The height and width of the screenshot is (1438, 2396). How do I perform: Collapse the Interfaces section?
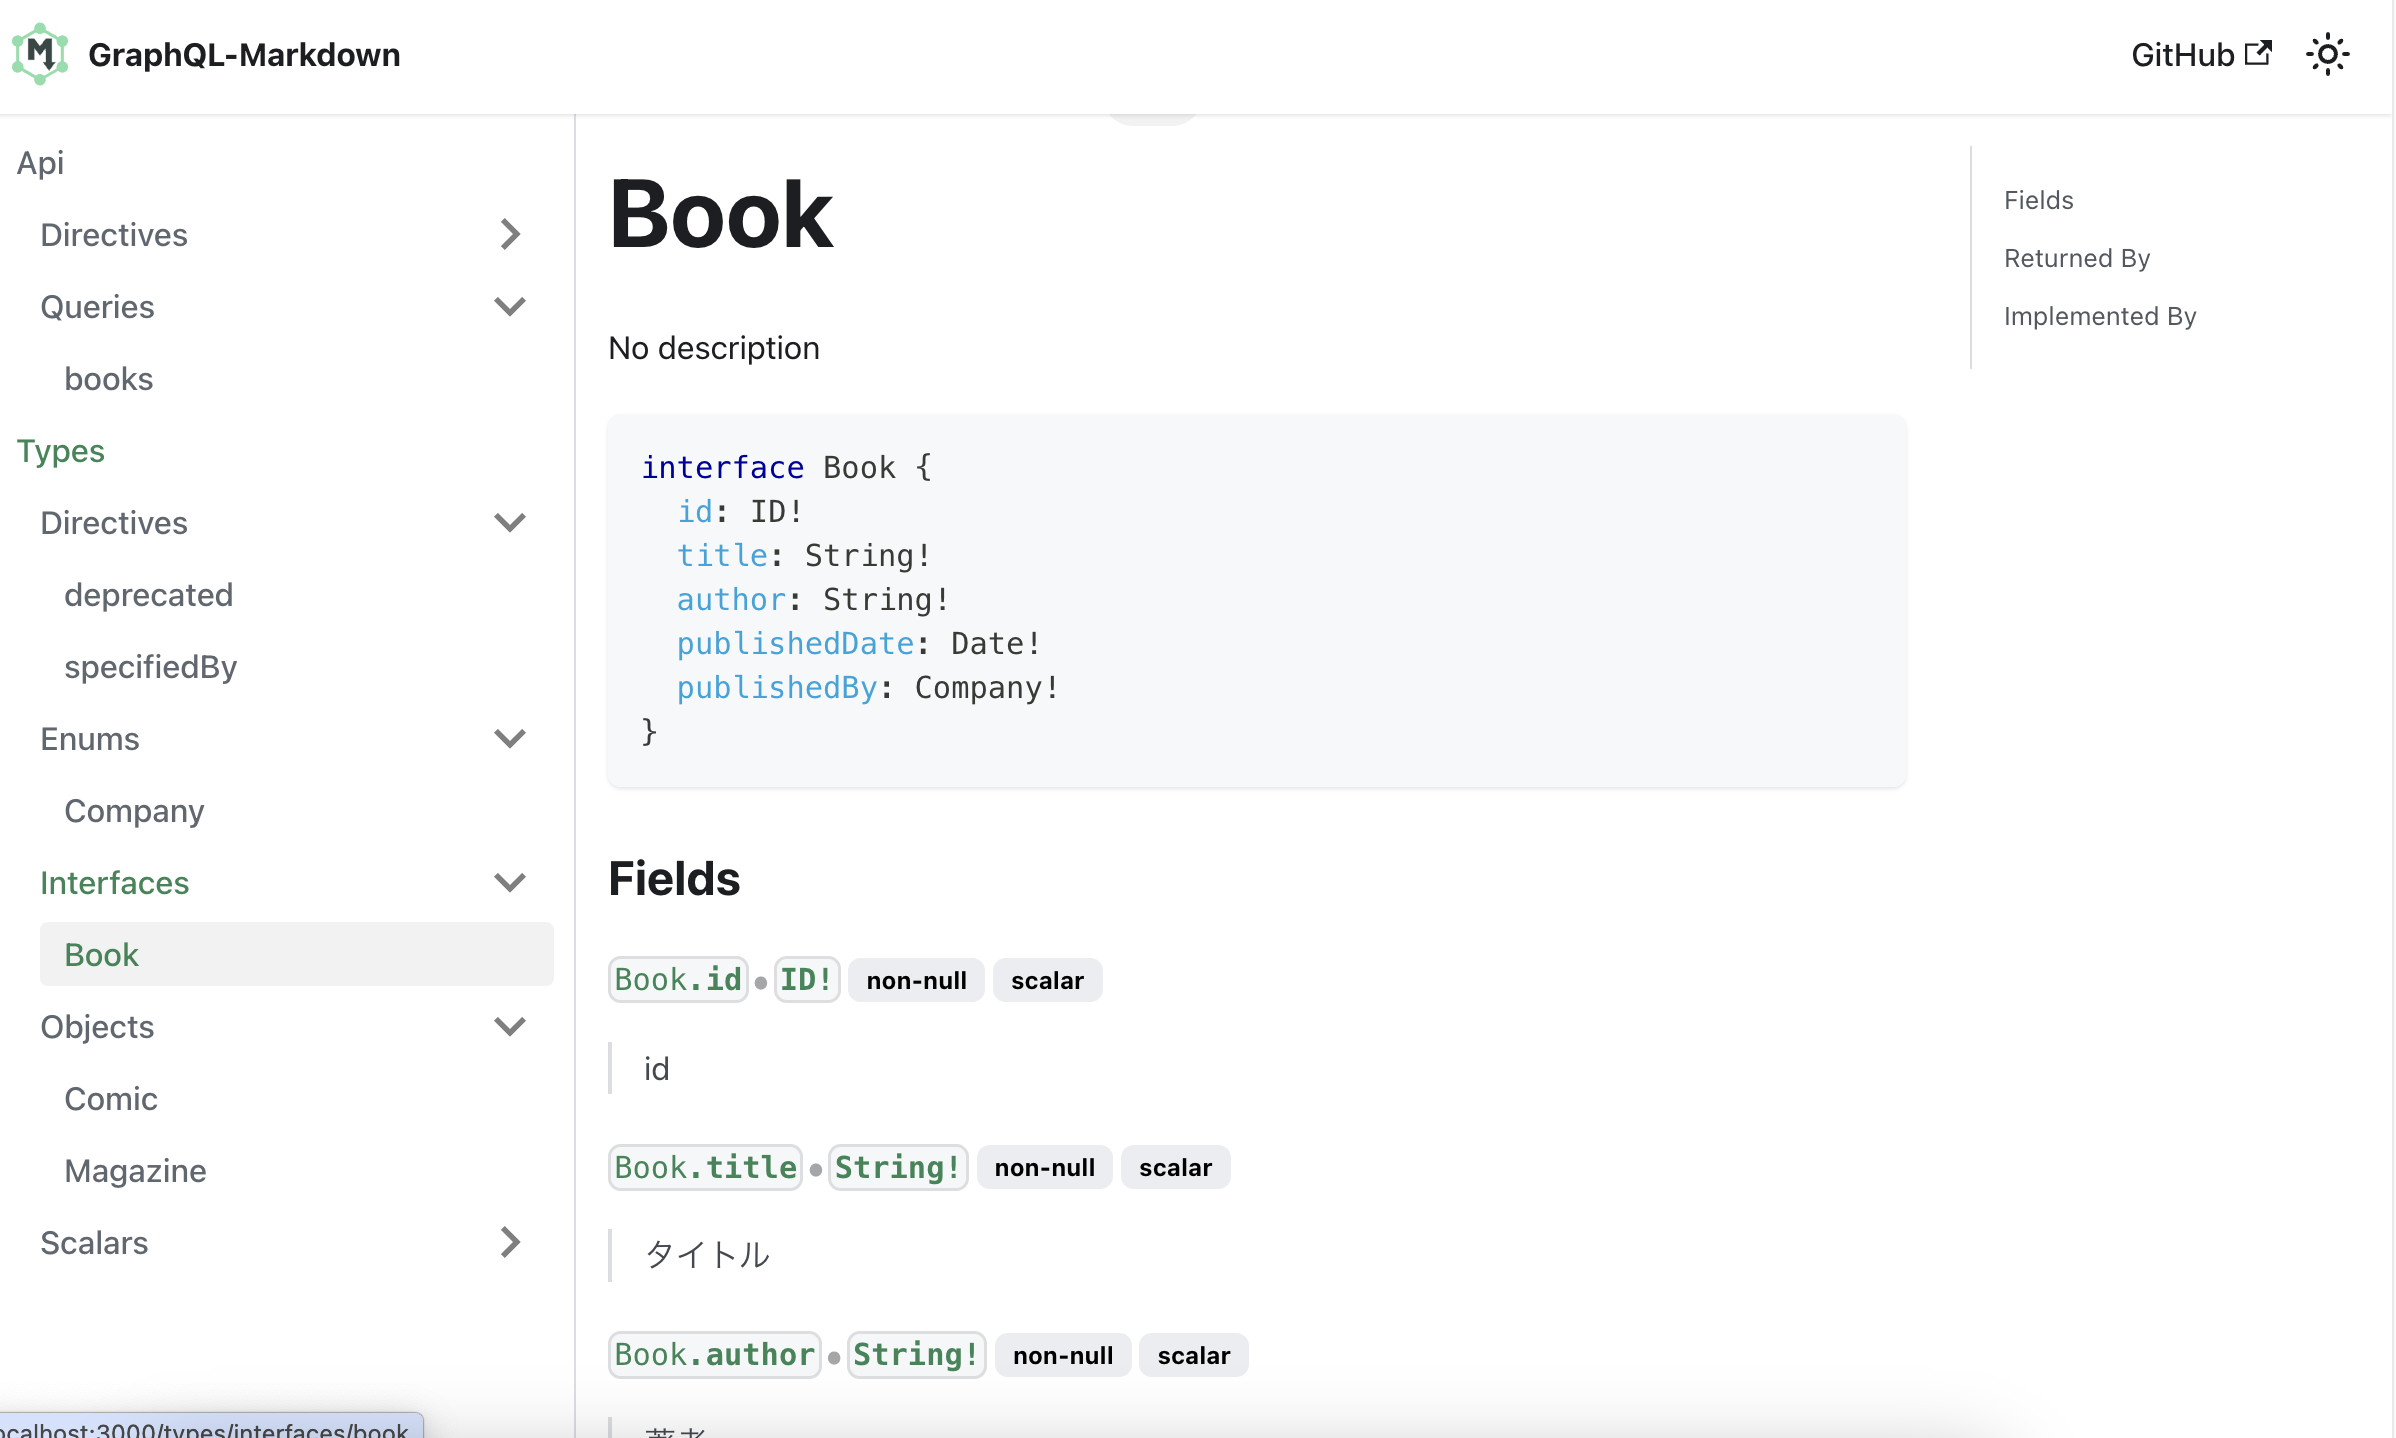(510, 882)
